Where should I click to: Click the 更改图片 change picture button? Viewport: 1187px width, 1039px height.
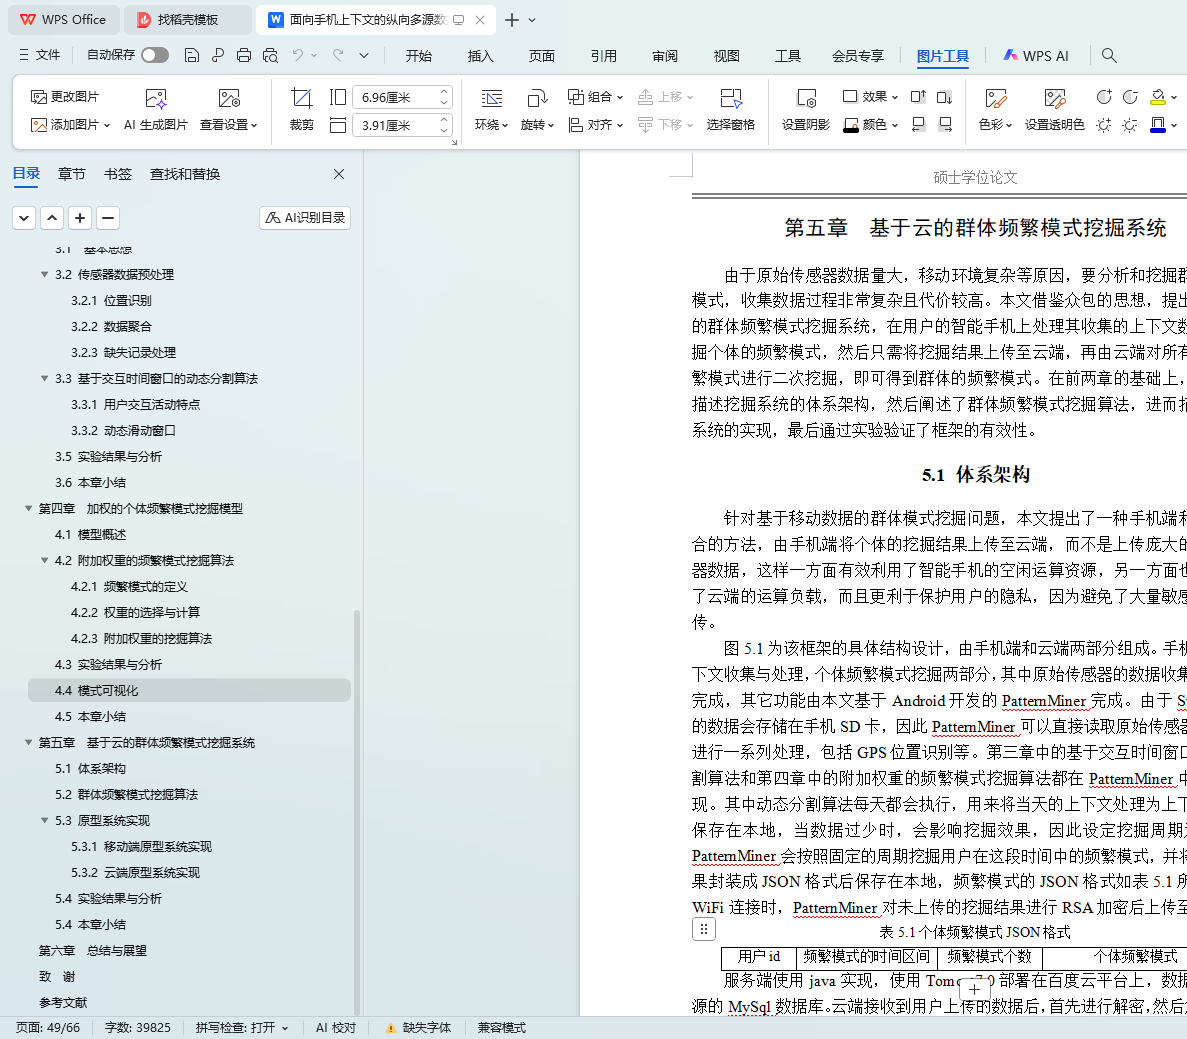[x=65, y=96]
